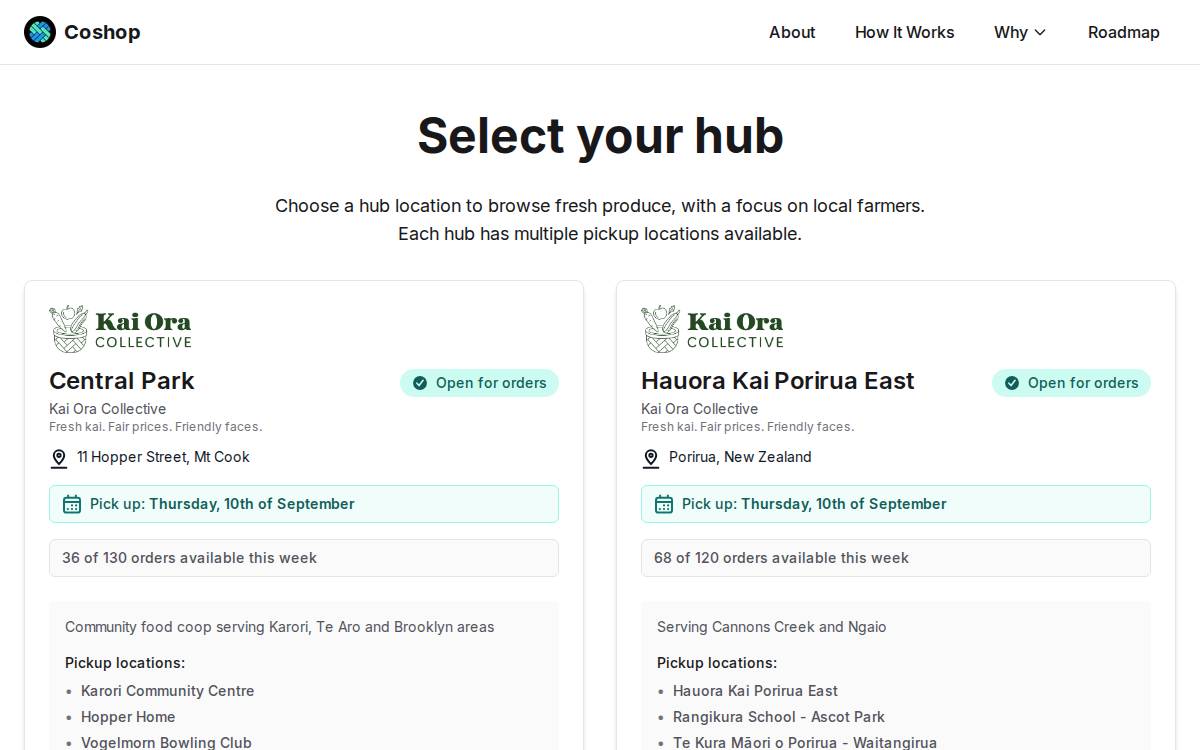Viewport: 1200px width, 750px height.
Task: Click 'Karori Community Centre' pickup location
Action: click(167, 691)
